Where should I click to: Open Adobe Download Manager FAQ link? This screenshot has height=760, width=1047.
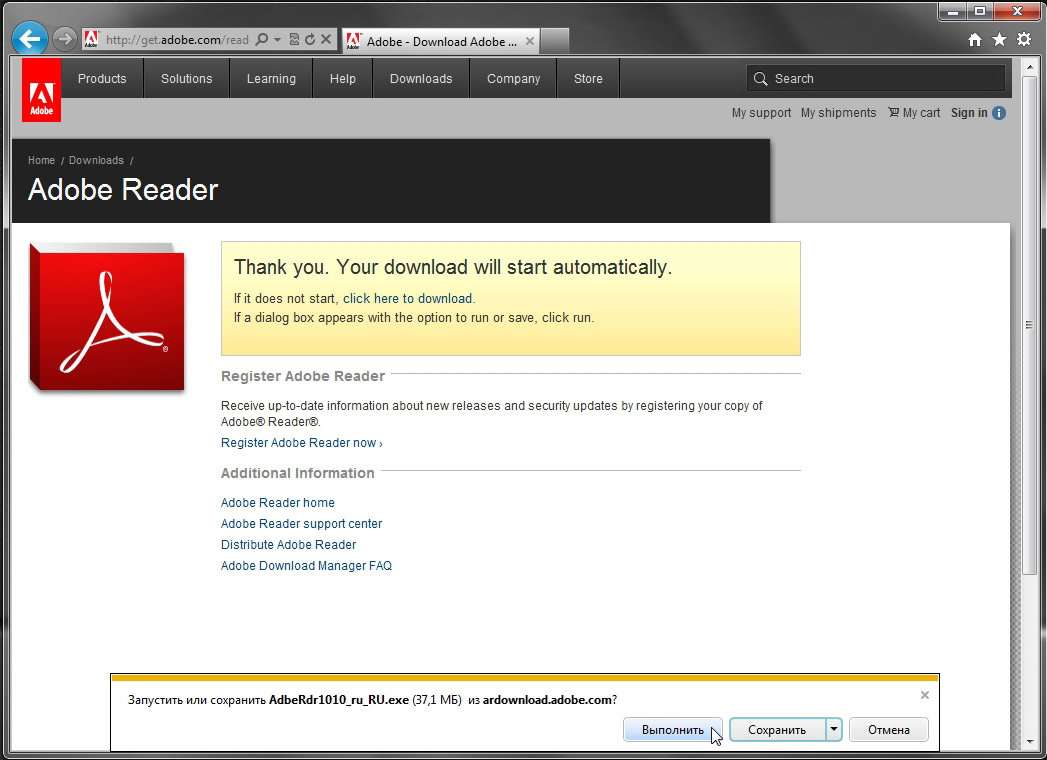point(306,566)
